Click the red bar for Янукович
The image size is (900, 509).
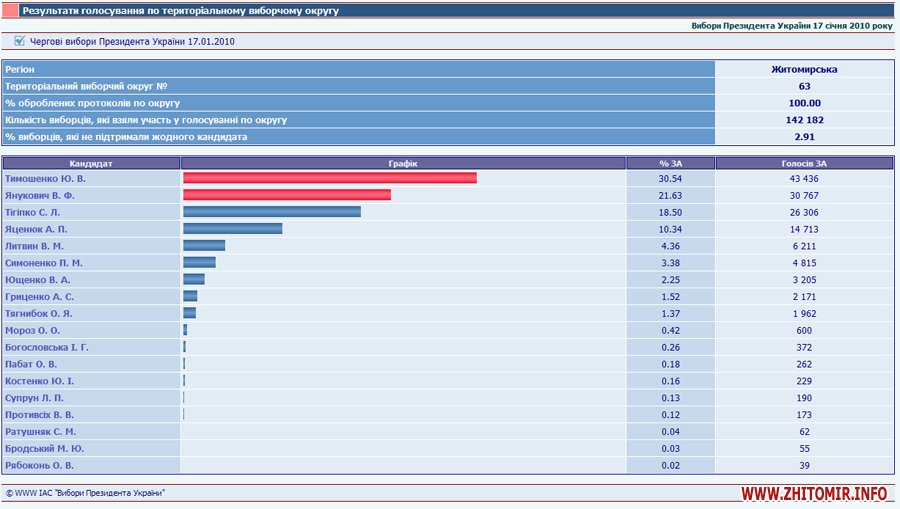286,195
